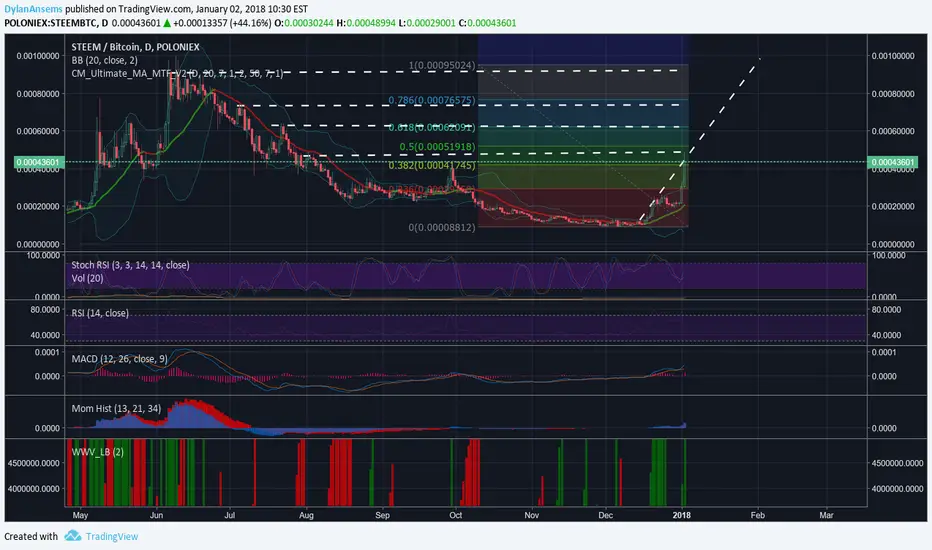This screenshot has width=932, height=550.
Task: Click the May label on time axis
Action: coord(80,515)
